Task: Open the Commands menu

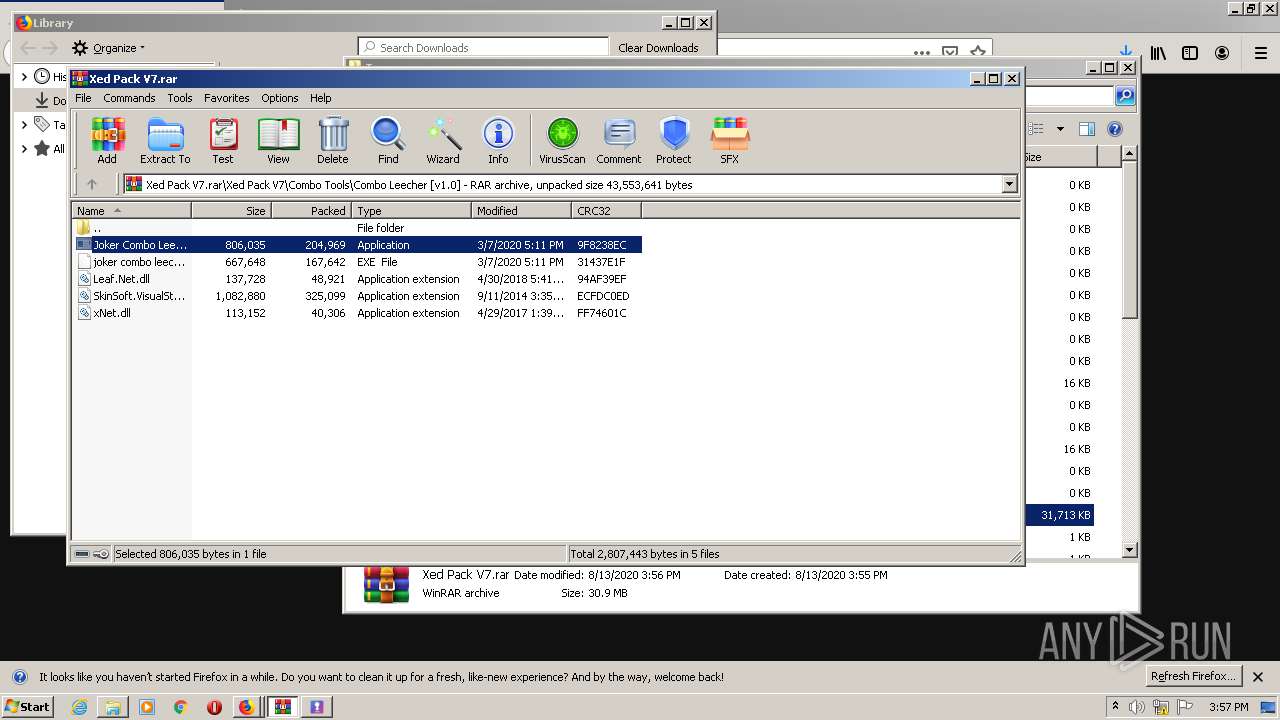Action: click(129, 98)
